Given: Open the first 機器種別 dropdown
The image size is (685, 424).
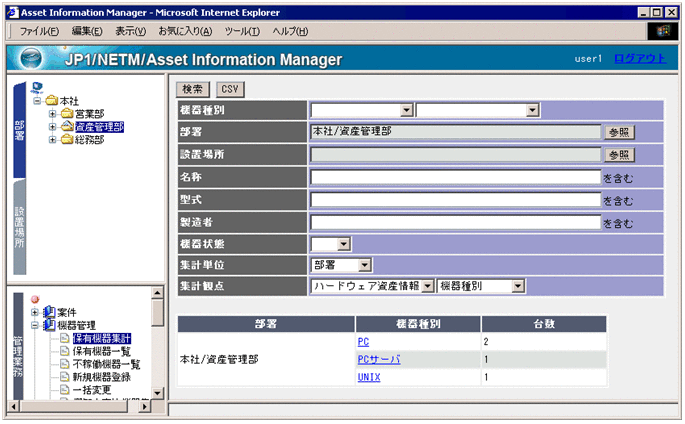Looking at the screenshot, I should click(407, 110).
